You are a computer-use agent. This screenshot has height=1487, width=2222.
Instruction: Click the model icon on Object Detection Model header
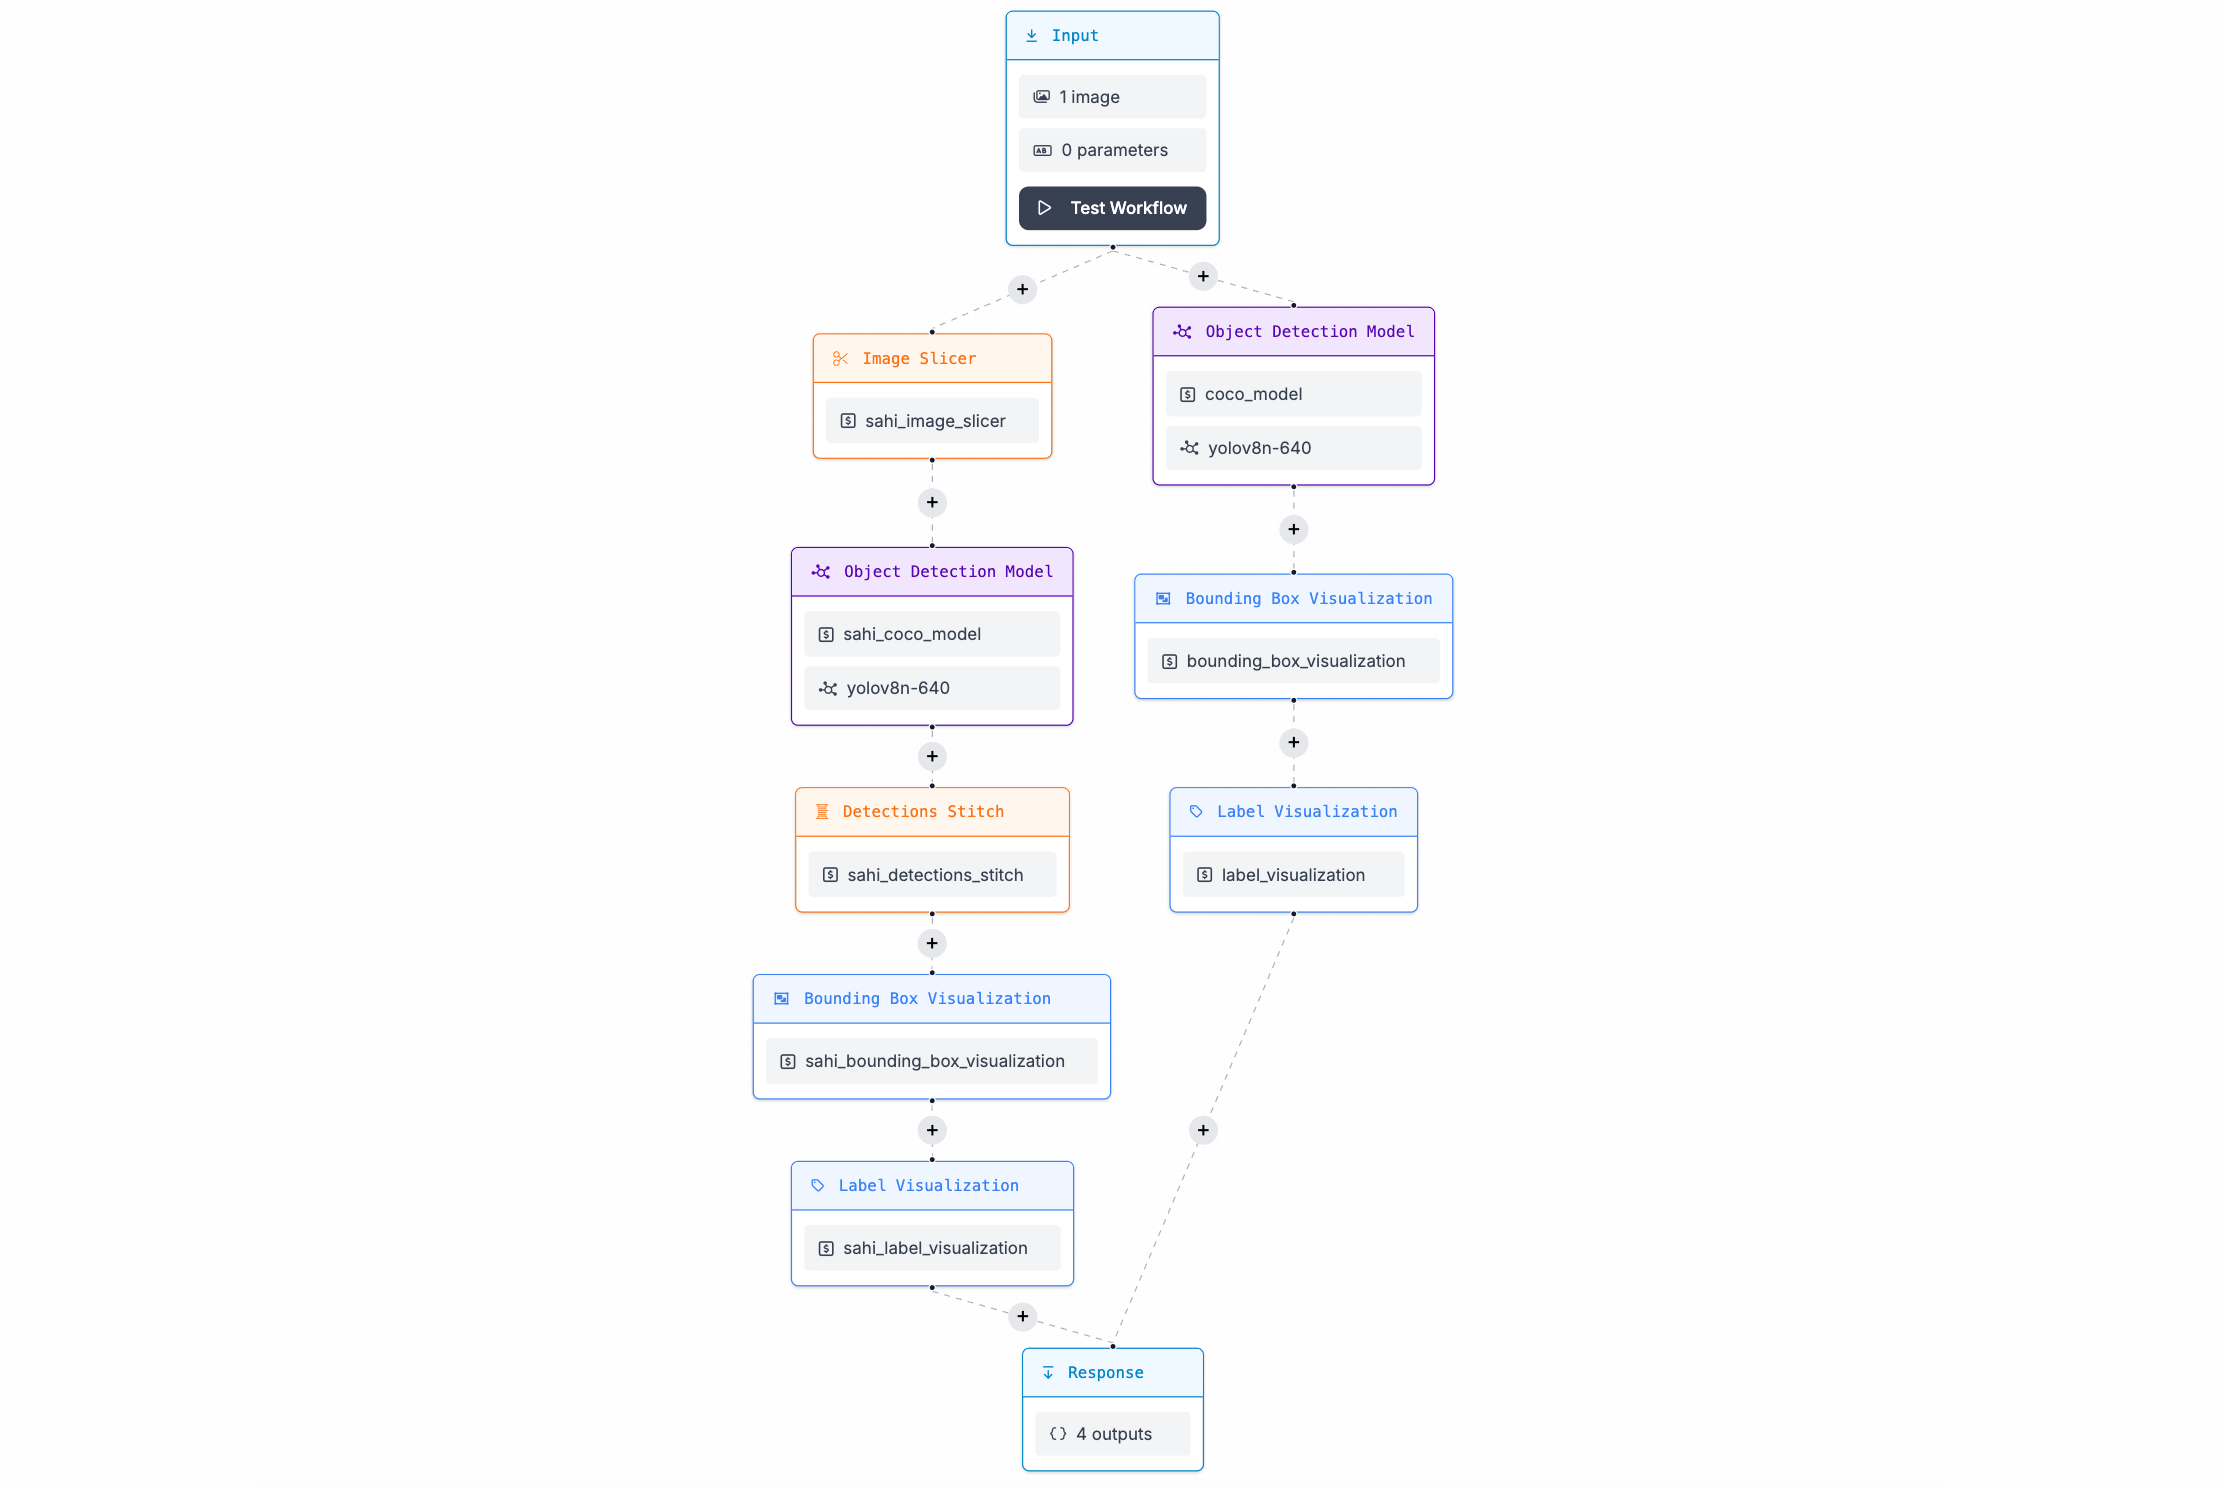pos(1182,331)
